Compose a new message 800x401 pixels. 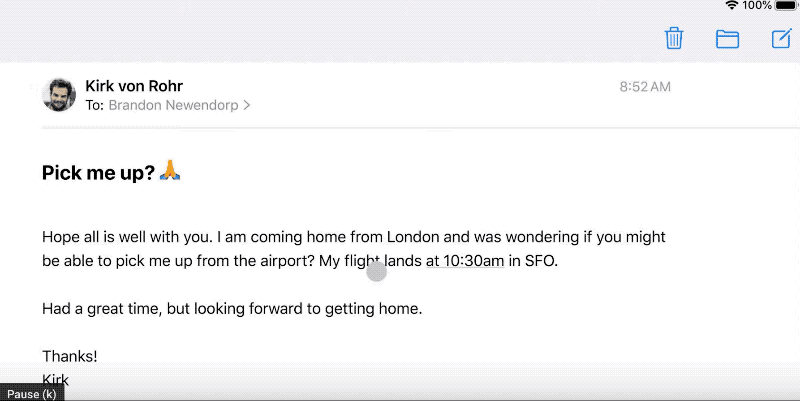coord(781,39)
